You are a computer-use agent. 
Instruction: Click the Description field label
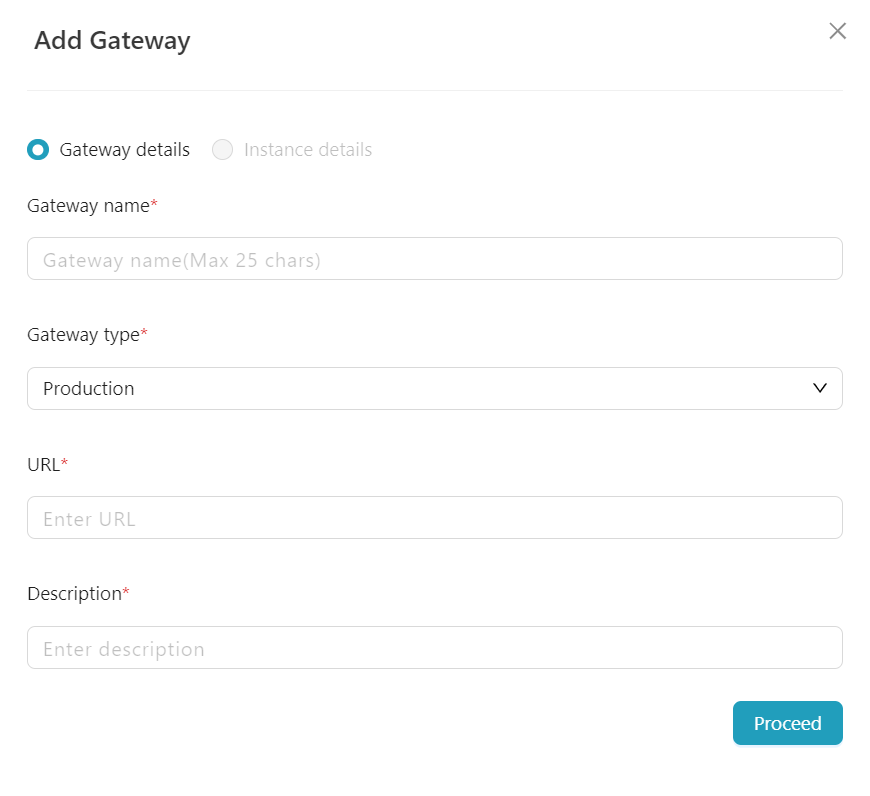(74, 594)
